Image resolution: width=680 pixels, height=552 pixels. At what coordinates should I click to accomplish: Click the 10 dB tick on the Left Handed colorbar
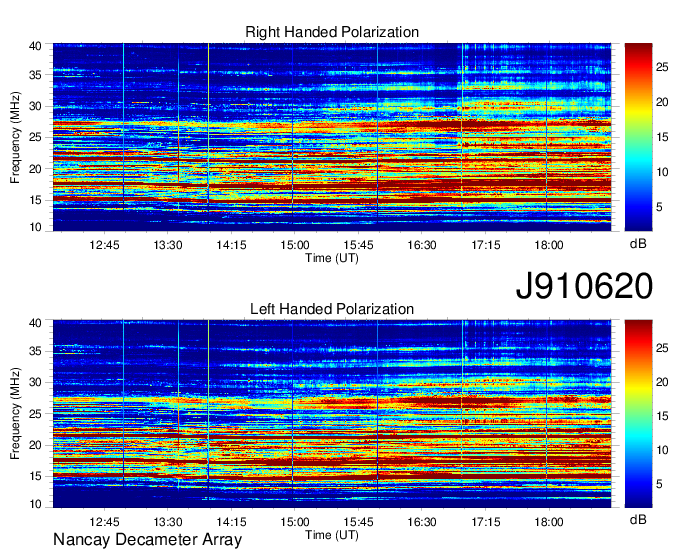tap(662, 450)
